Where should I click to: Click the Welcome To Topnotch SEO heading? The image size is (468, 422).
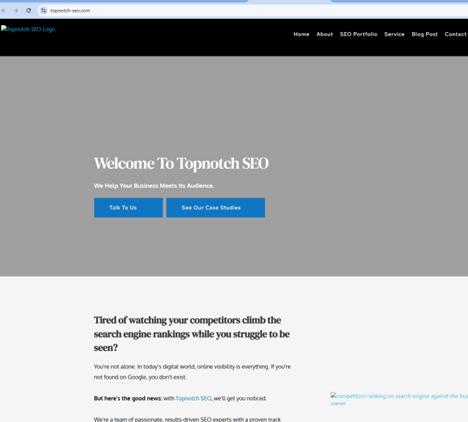[x=181, y=164]
